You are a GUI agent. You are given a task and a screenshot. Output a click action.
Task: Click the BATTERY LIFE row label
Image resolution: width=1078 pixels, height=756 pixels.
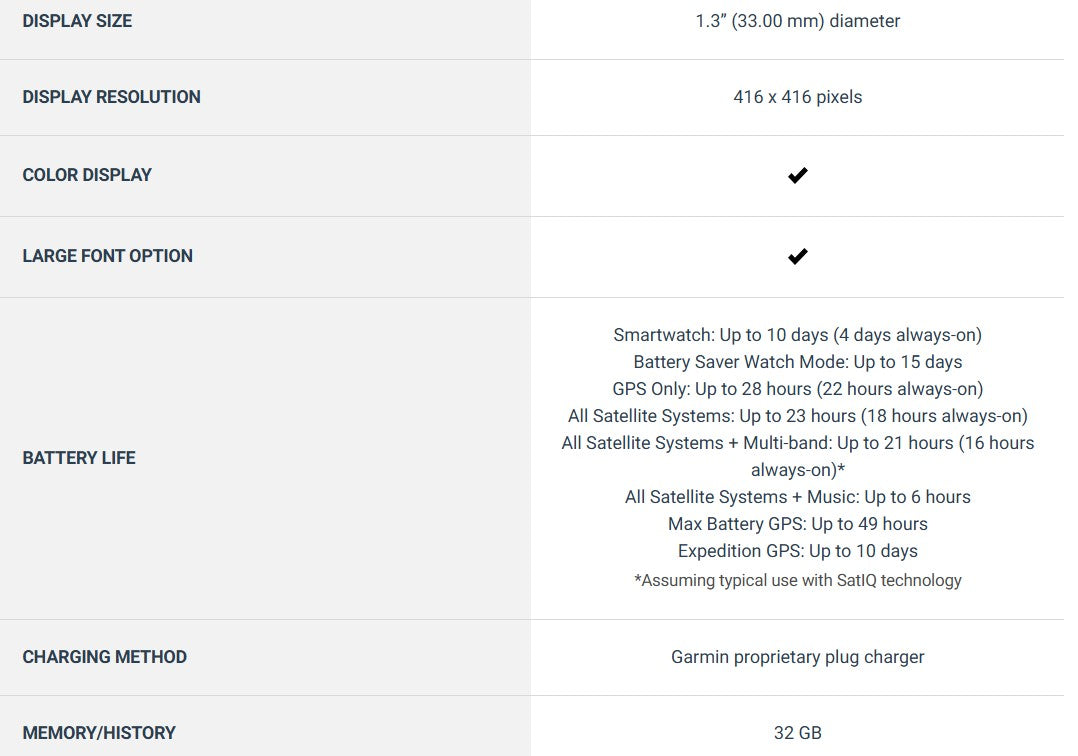pos(79,458)
